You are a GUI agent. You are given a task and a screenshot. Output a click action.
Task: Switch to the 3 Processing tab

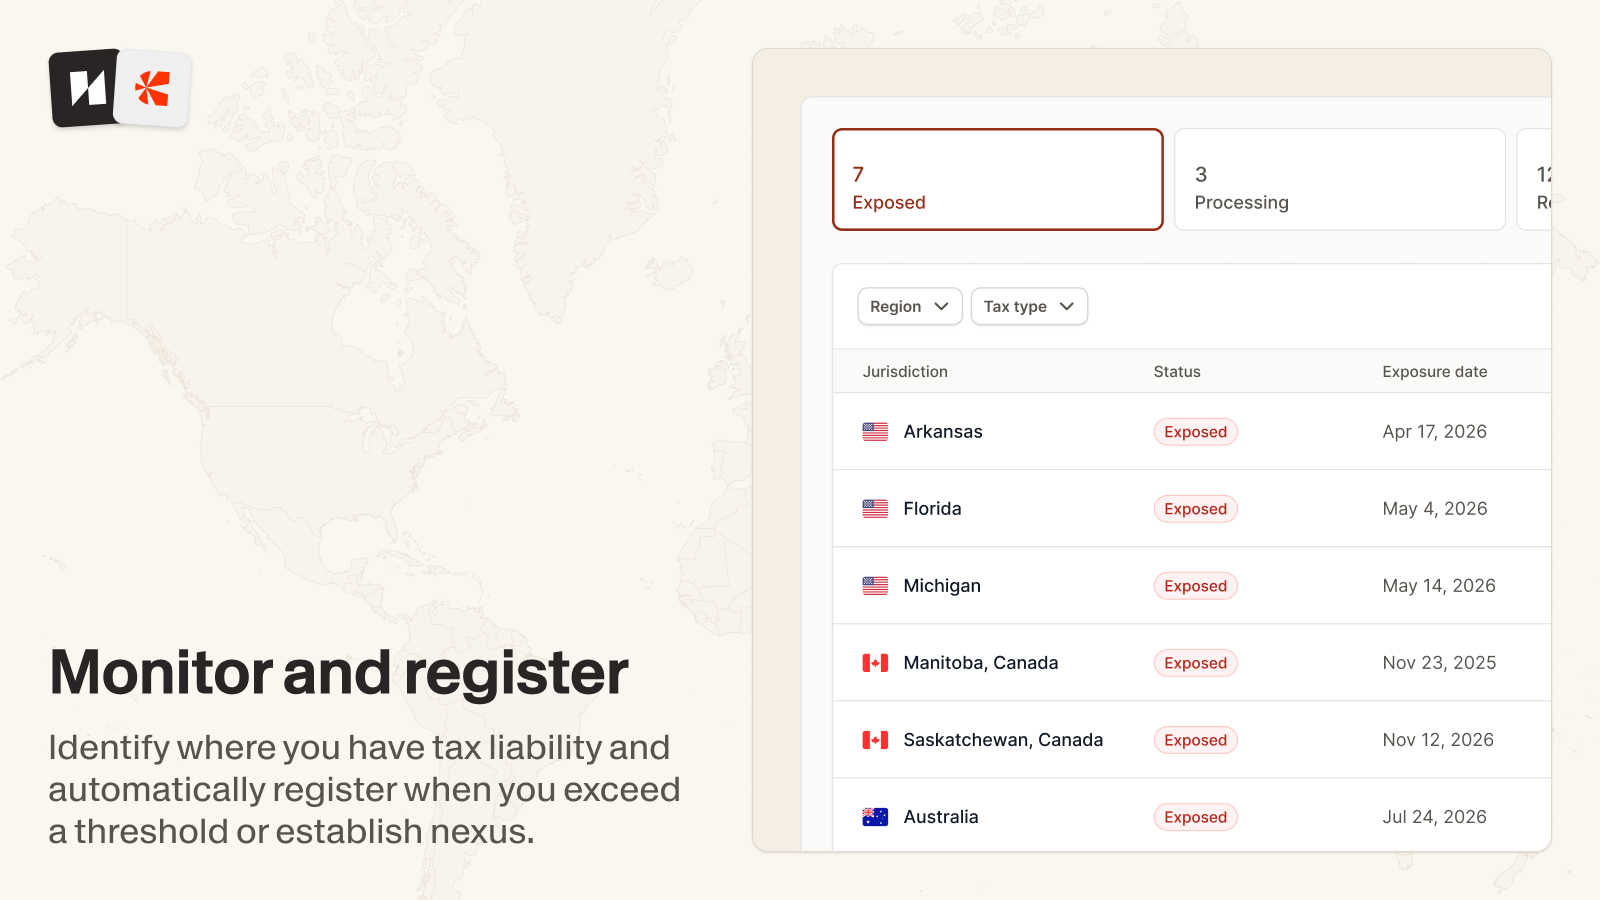coord(1339,180)
